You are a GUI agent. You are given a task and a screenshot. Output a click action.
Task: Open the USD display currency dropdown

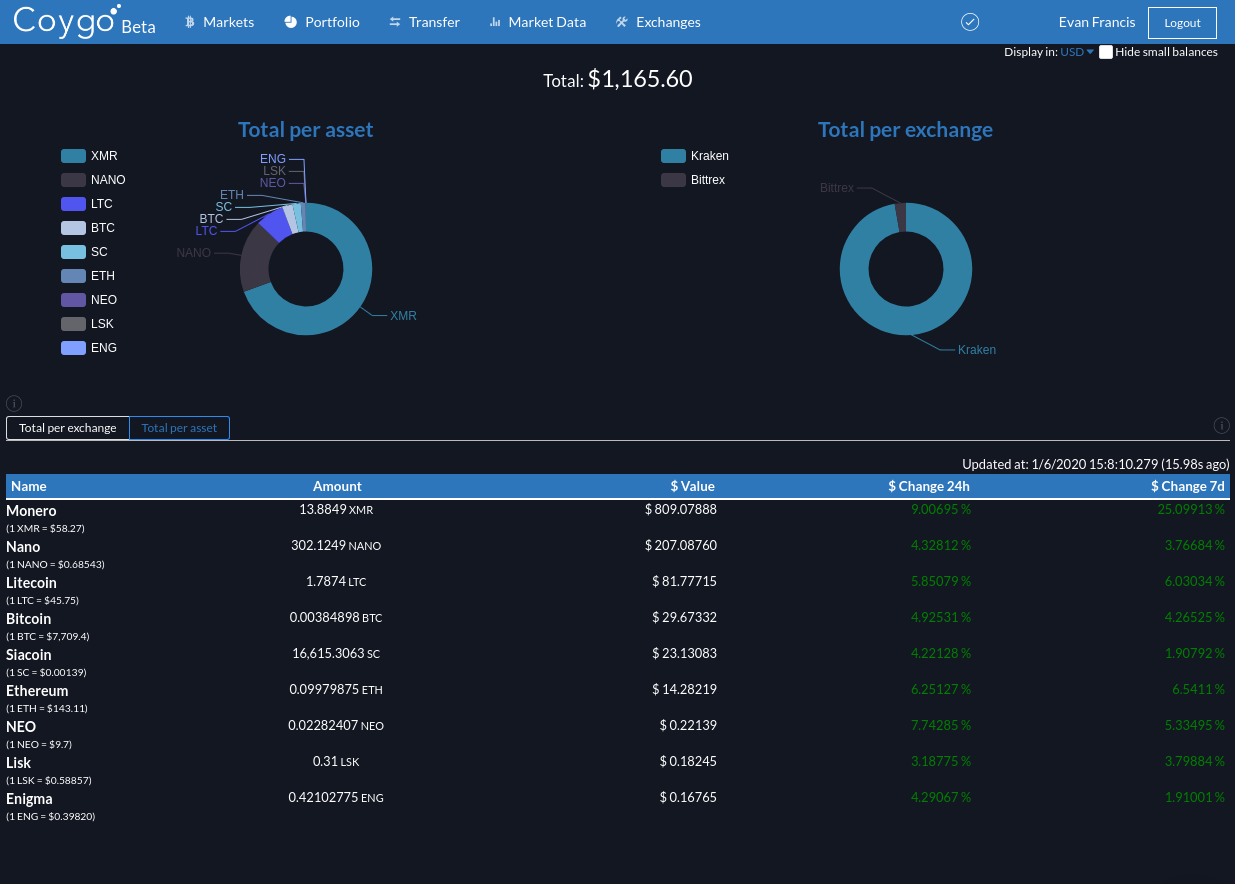pos(1077,52)
